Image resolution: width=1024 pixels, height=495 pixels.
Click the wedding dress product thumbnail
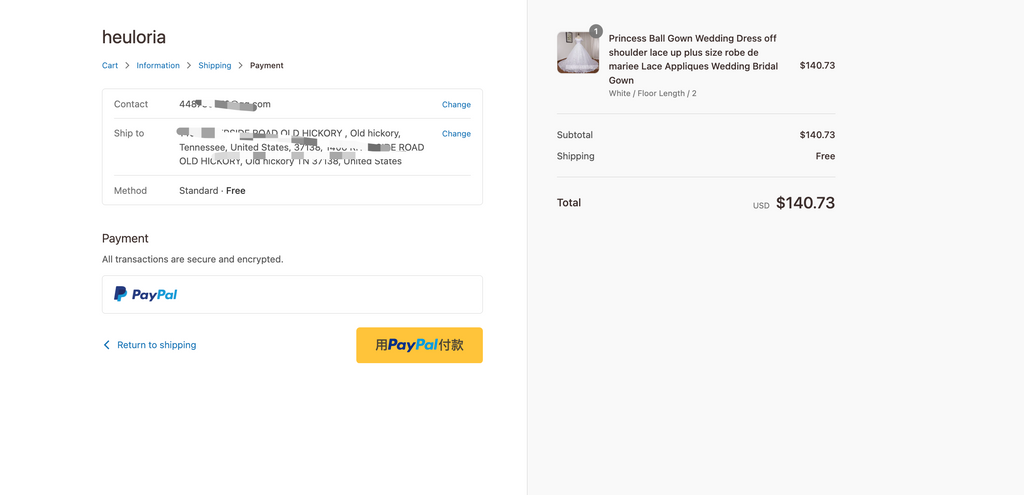[x=578, y=53]
